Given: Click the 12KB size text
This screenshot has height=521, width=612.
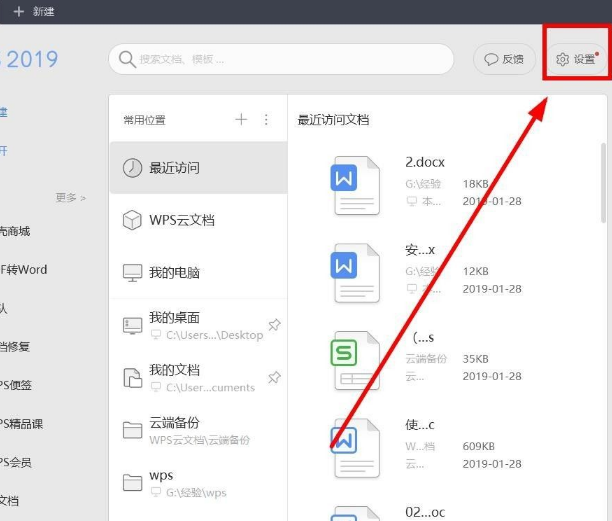Looking at the screenshot, I should [475, 271].
